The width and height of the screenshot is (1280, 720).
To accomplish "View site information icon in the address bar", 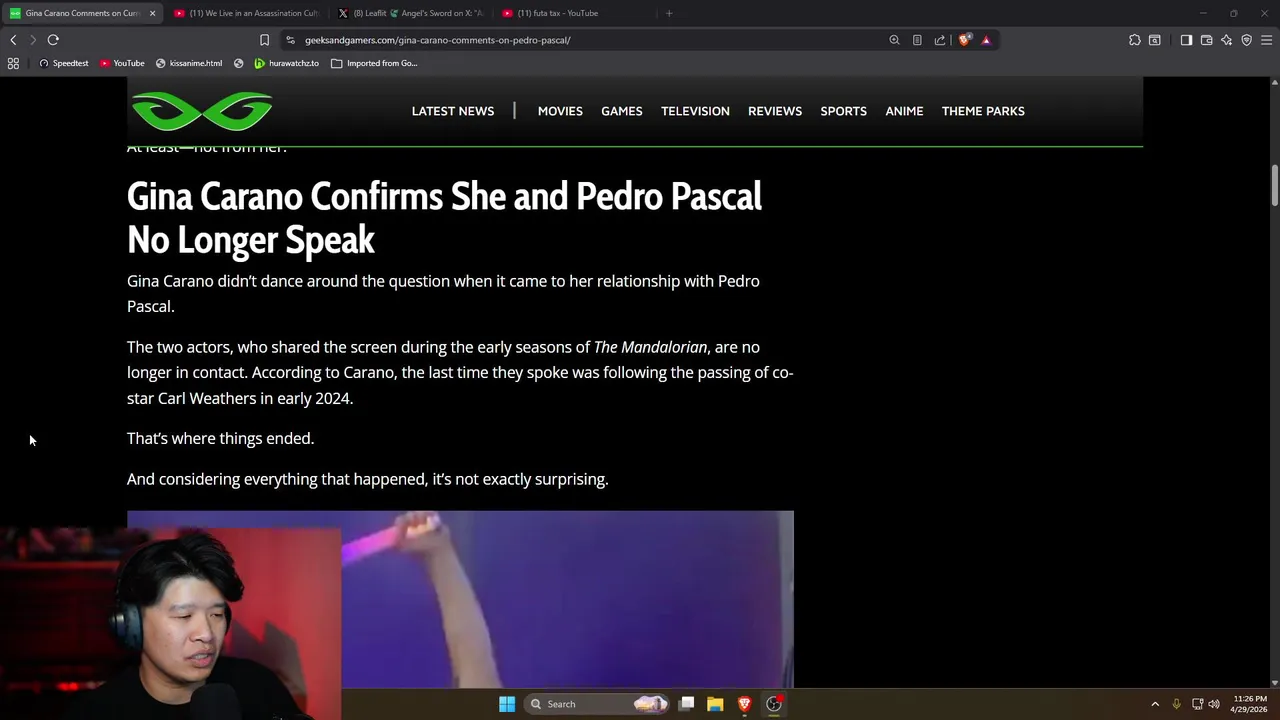I will (290, 40).
